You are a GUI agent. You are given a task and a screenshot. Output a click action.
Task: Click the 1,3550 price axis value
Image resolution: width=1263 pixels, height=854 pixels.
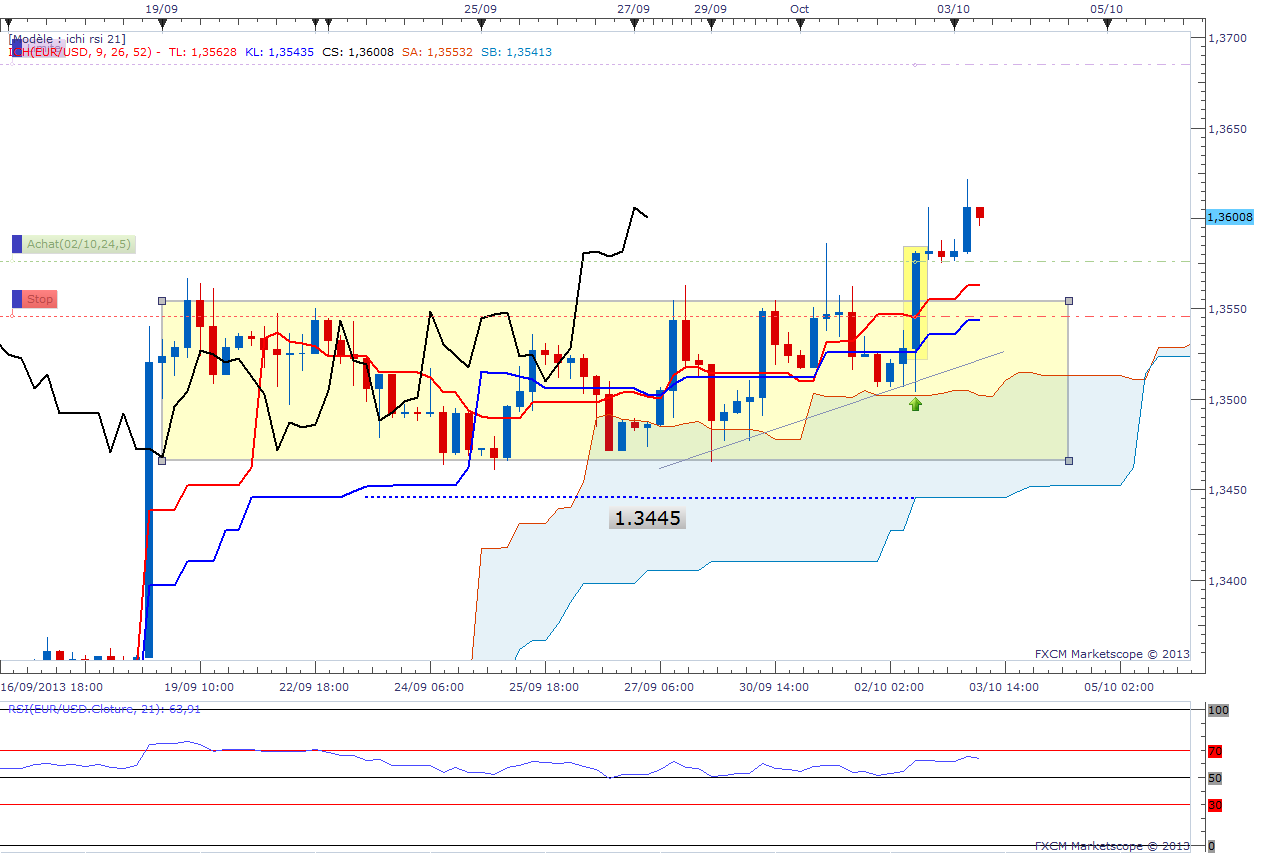[x=1227, y=309]
